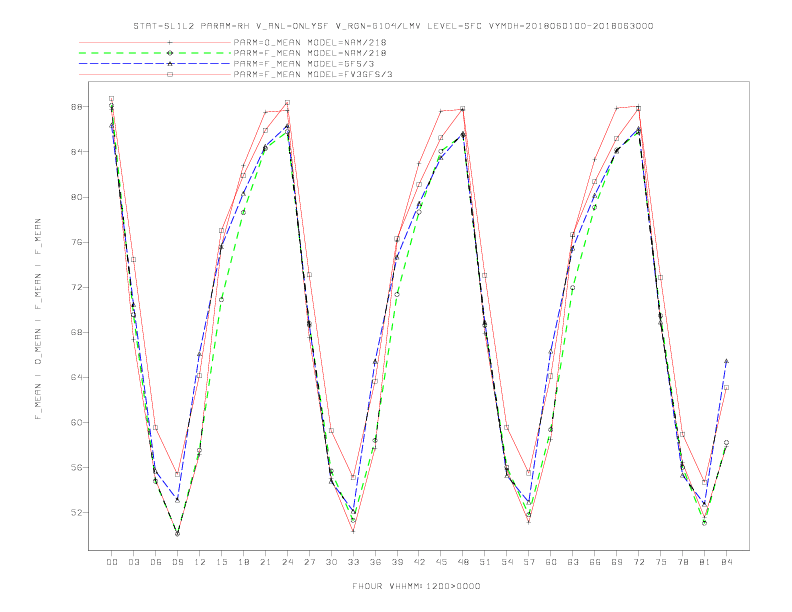The image size is (792, 612).
Task: Click x-axis forecast hour label 48
Action: click(x=463, y=562)
